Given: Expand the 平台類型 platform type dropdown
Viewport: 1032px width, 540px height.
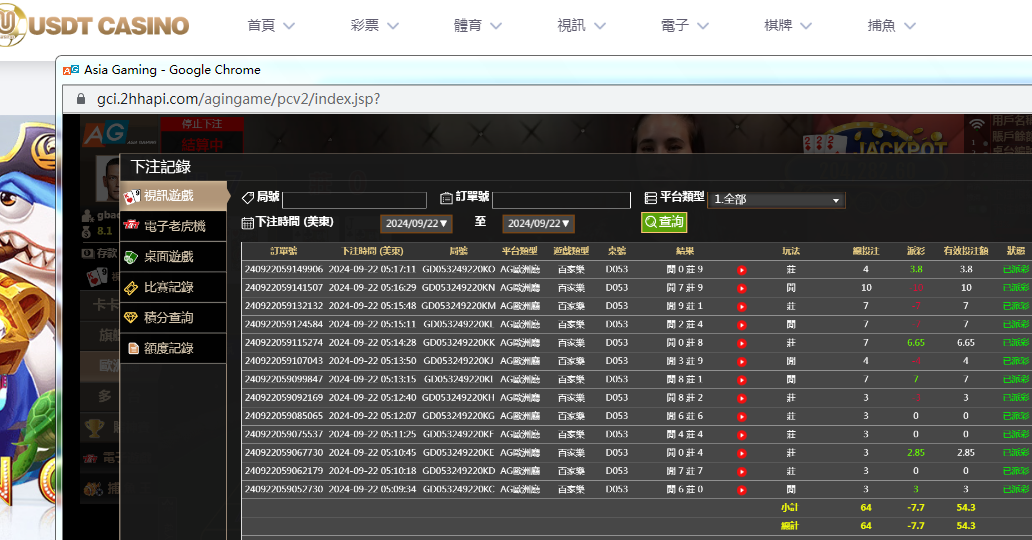Looking at the screenshot, I should coord(776,200).
